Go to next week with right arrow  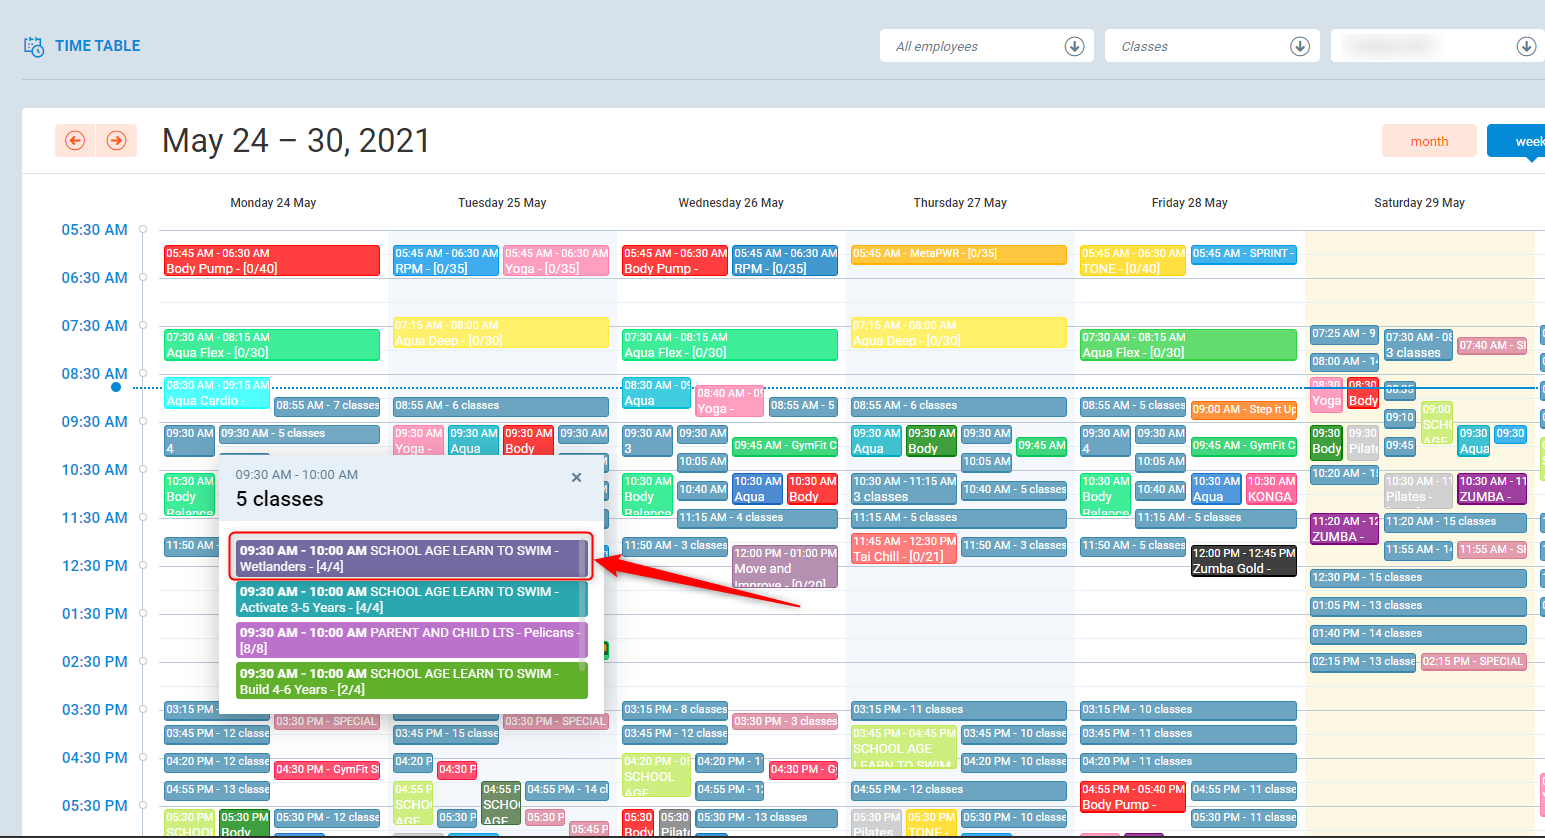tap(116, 141)
